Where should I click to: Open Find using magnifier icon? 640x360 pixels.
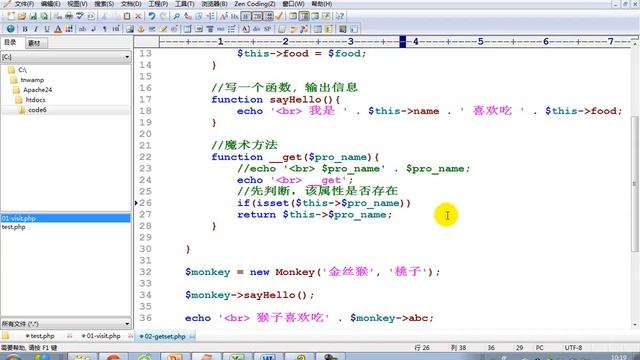177,16
